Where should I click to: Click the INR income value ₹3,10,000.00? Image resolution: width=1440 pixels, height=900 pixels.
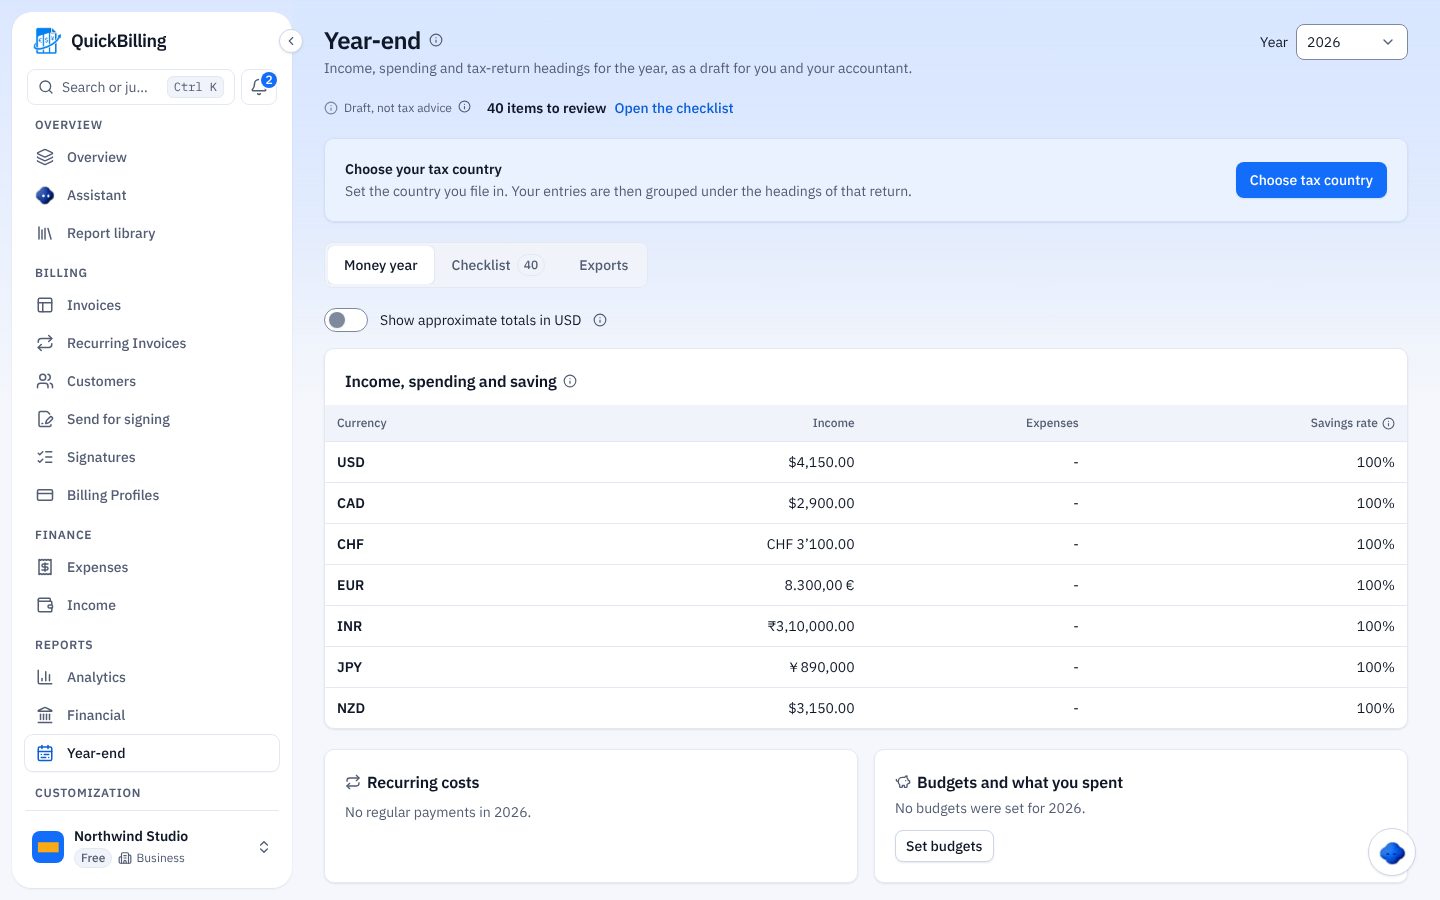pyautogui.click(x=811, y=626)
